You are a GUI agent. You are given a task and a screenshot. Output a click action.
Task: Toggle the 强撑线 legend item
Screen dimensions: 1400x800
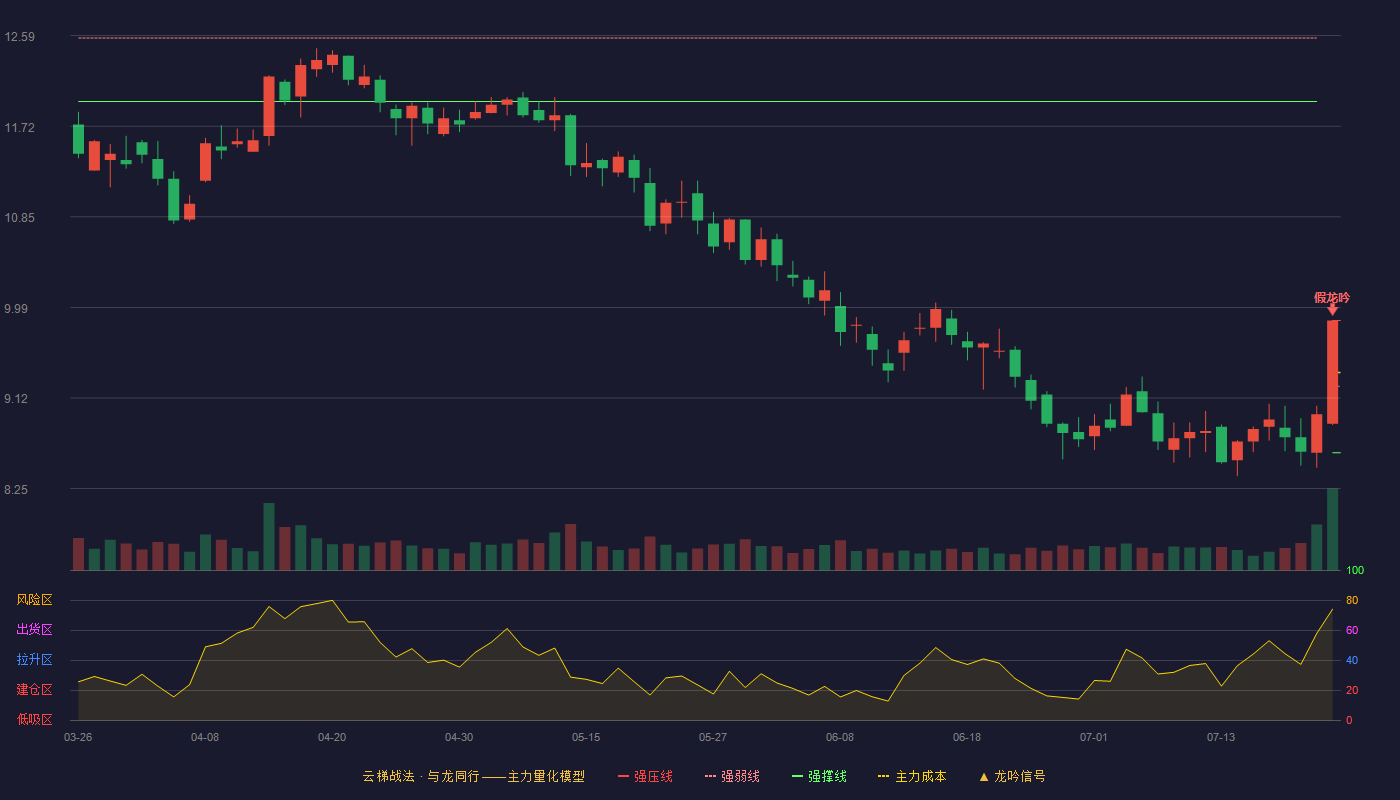click(819, 776)
